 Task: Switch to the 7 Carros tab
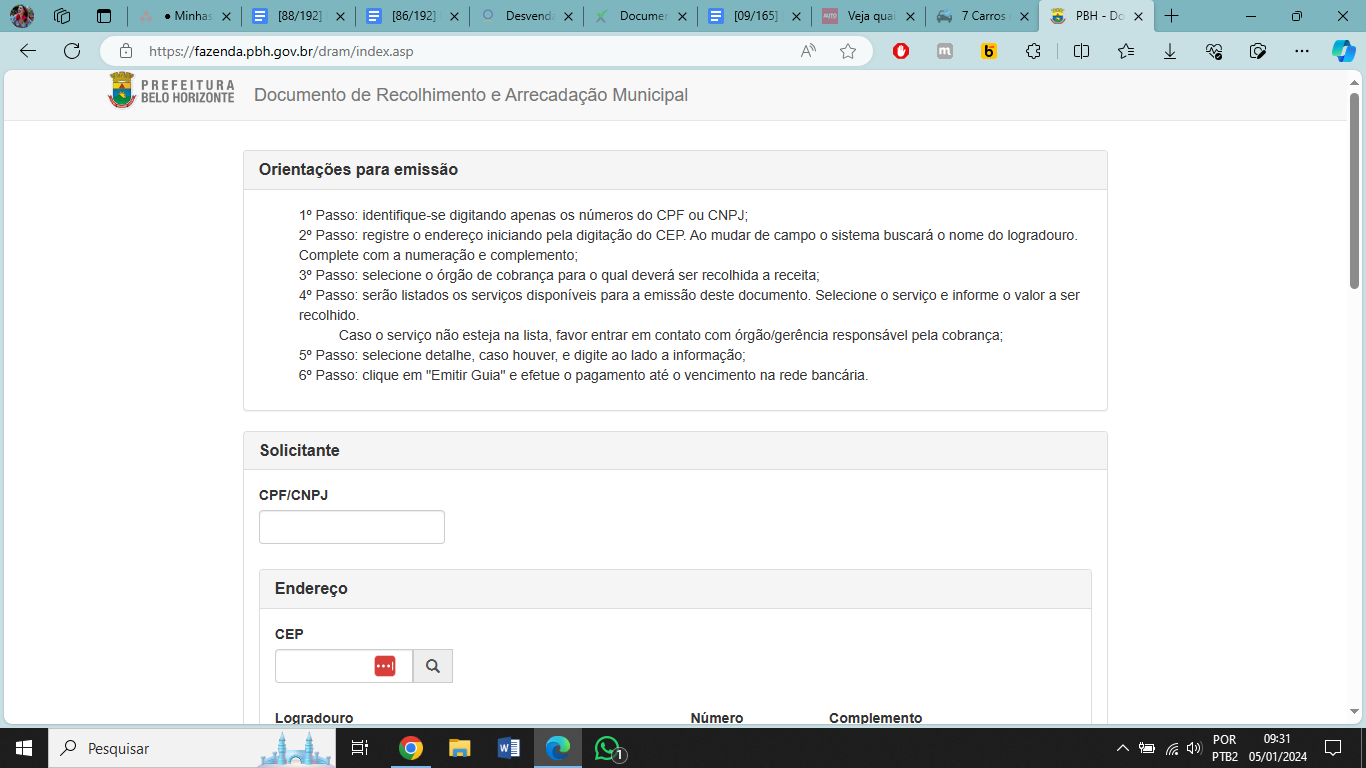983,16
